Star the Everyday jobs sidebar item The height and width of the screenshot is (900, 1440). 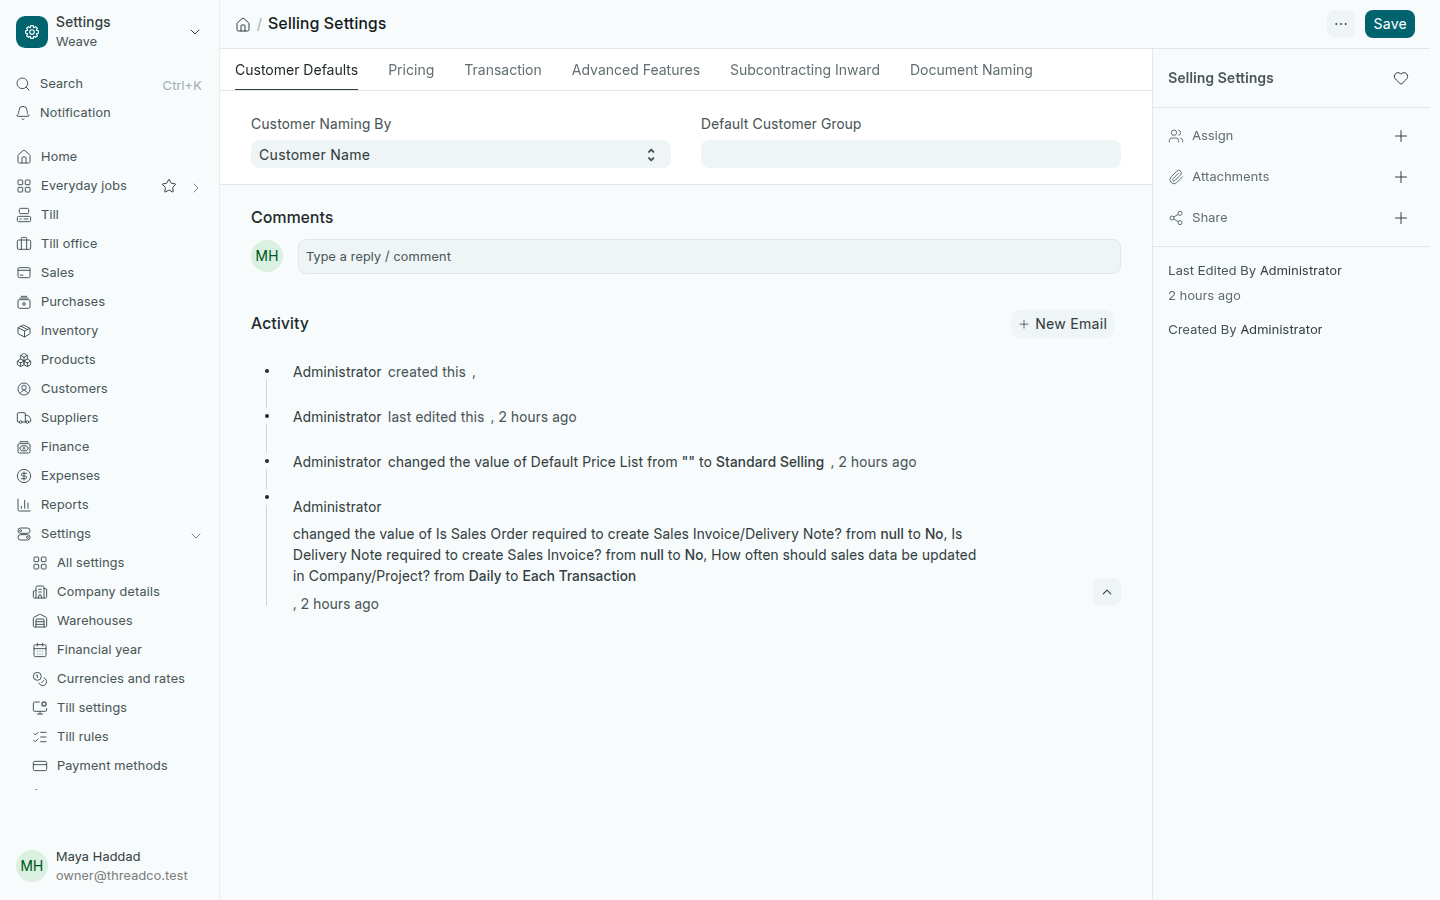(x=169, y=186)
